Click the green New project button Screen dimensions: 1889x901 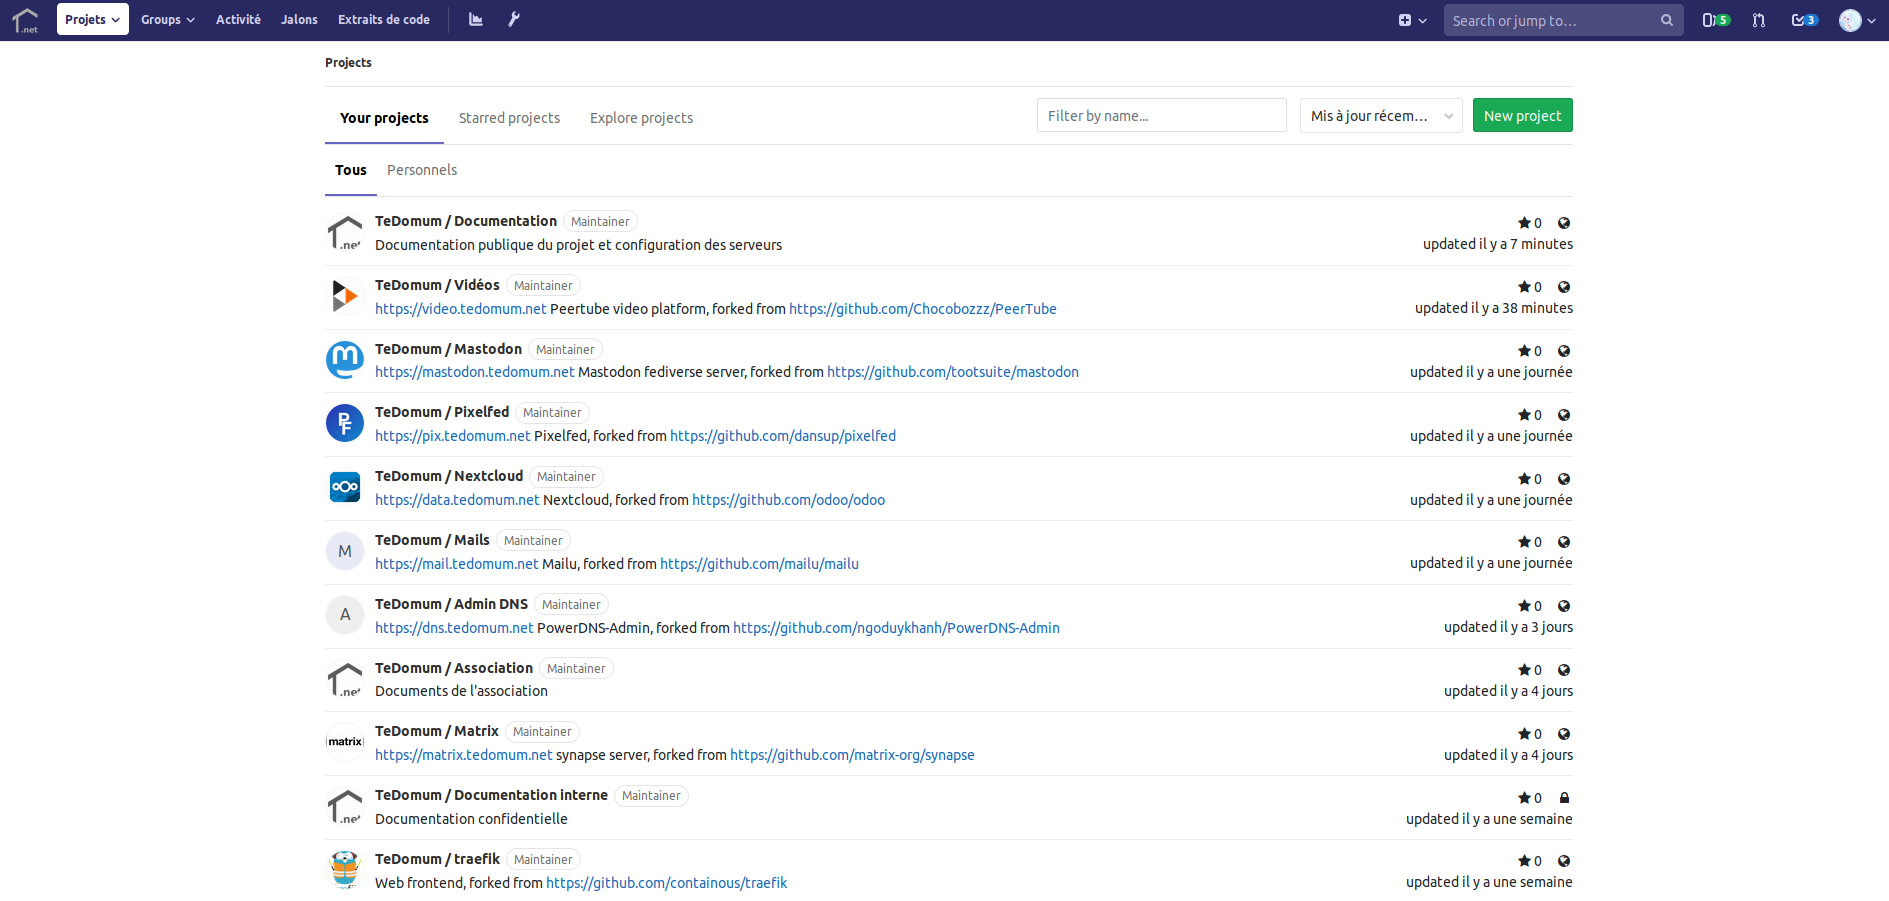click(x=1522, y=116)
